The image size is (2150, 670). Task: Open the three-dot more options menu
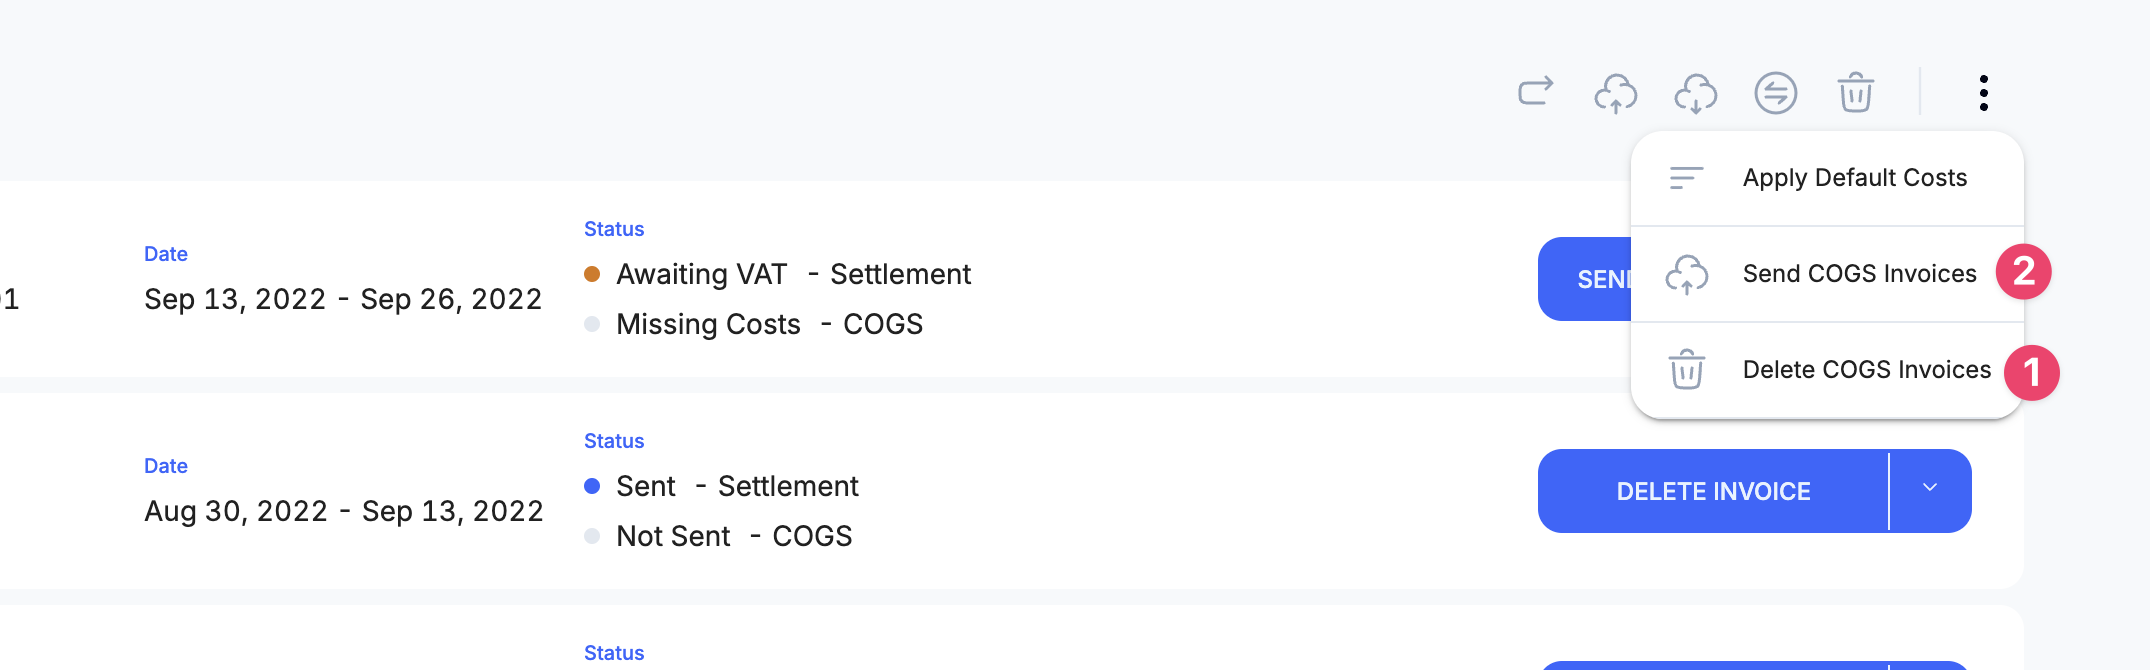(x=1983, y=93)
